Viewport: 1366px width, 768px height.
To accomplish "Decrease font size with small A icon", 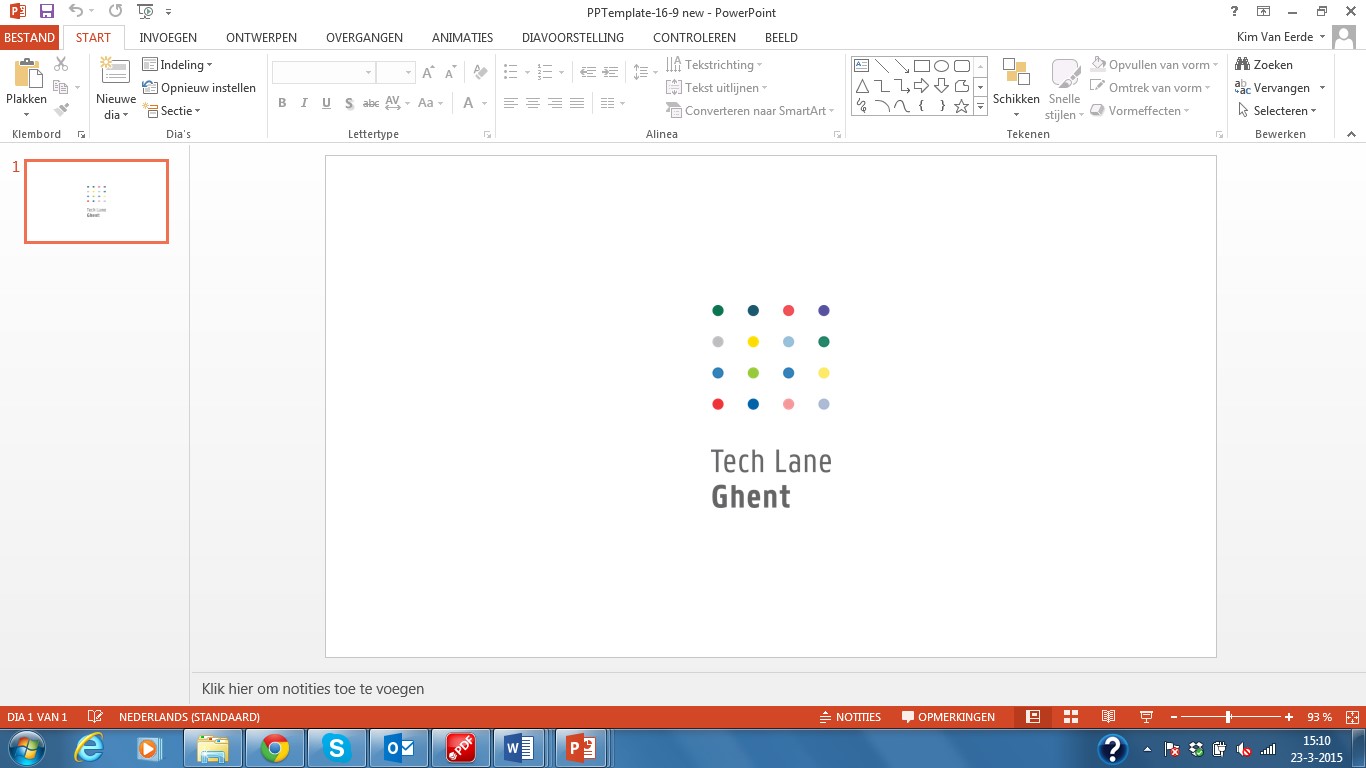I will click(450, 72).
